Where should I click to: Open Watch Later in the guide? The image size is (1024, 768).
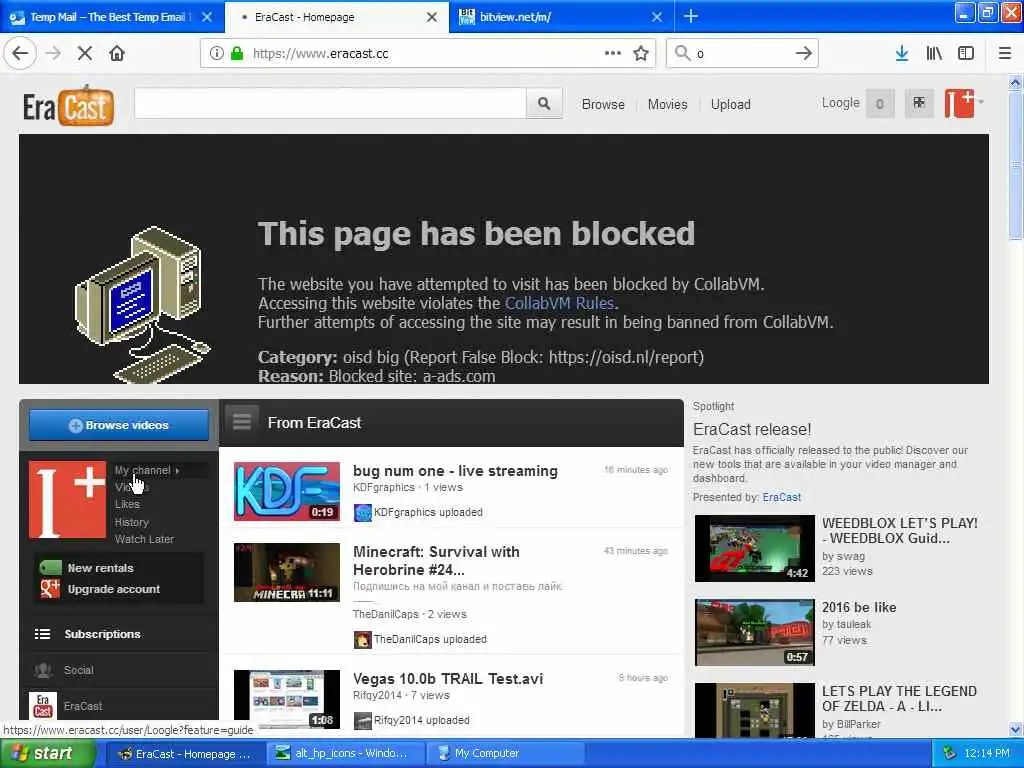point(144,539)
